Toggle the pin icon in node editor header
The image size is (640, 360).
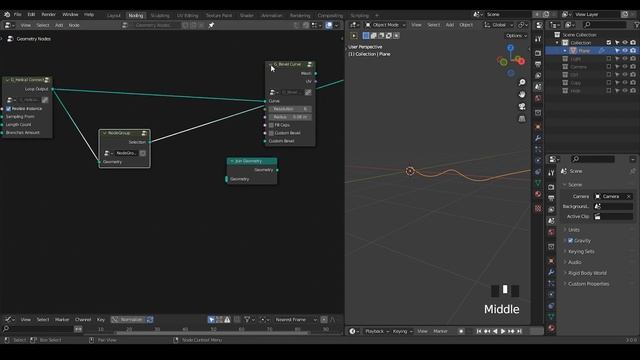coord(211,25)
